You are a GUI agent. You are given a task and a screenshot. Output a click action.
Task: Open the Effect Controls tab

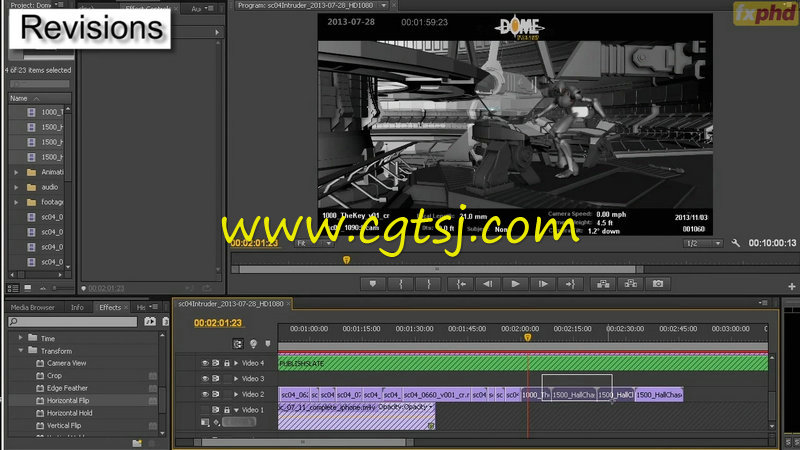[147, 9]
